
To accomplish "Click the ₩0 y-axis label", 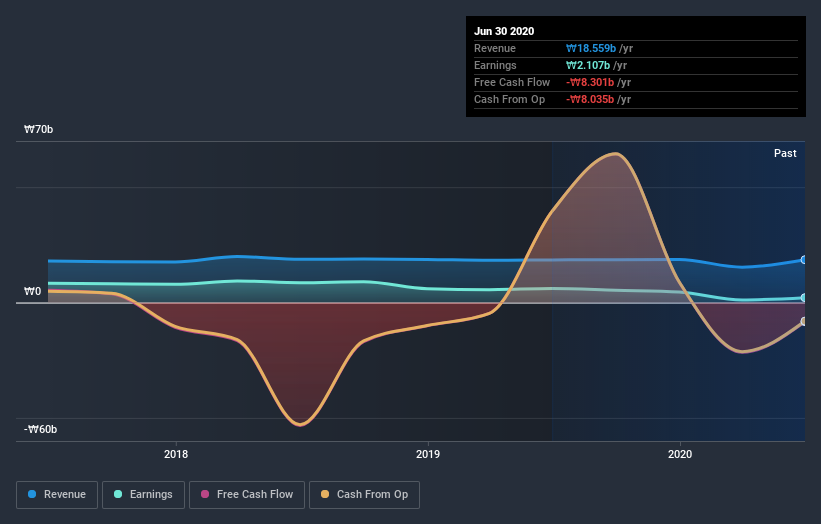I will pos(32,292).
